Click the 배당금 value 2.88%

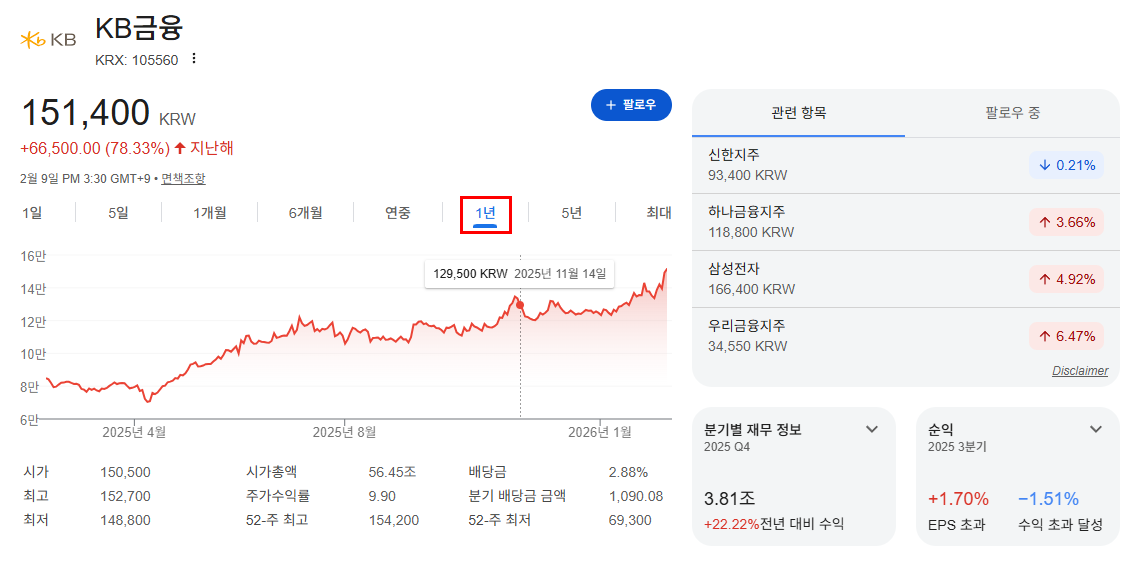[x=629, y=473]
